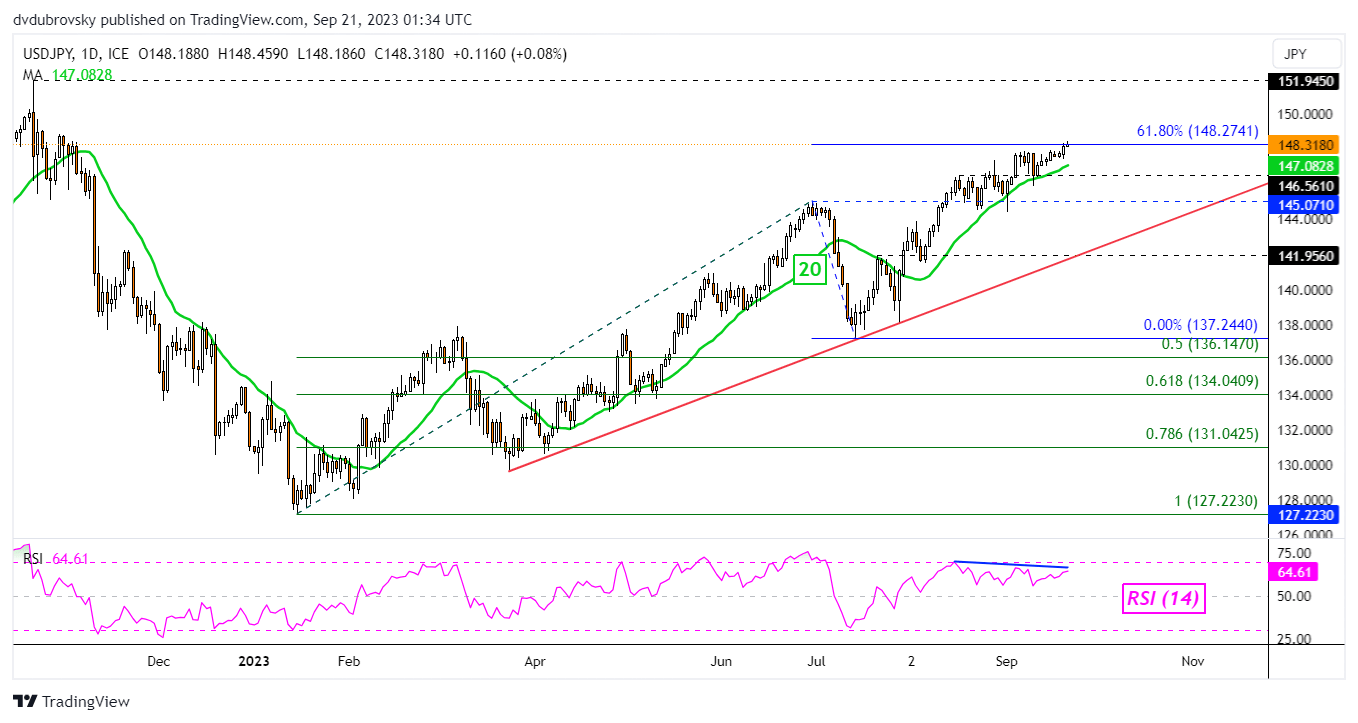The image size is (1358, 723).
Task: Click the 0.618 (134.0409) retracement label
Action: [1201, 381]
